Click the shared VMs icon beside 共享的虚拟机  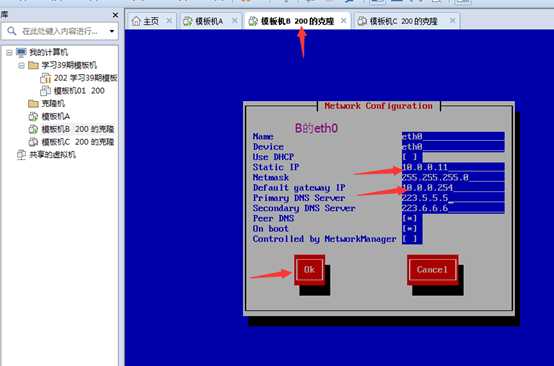(21, 155)
